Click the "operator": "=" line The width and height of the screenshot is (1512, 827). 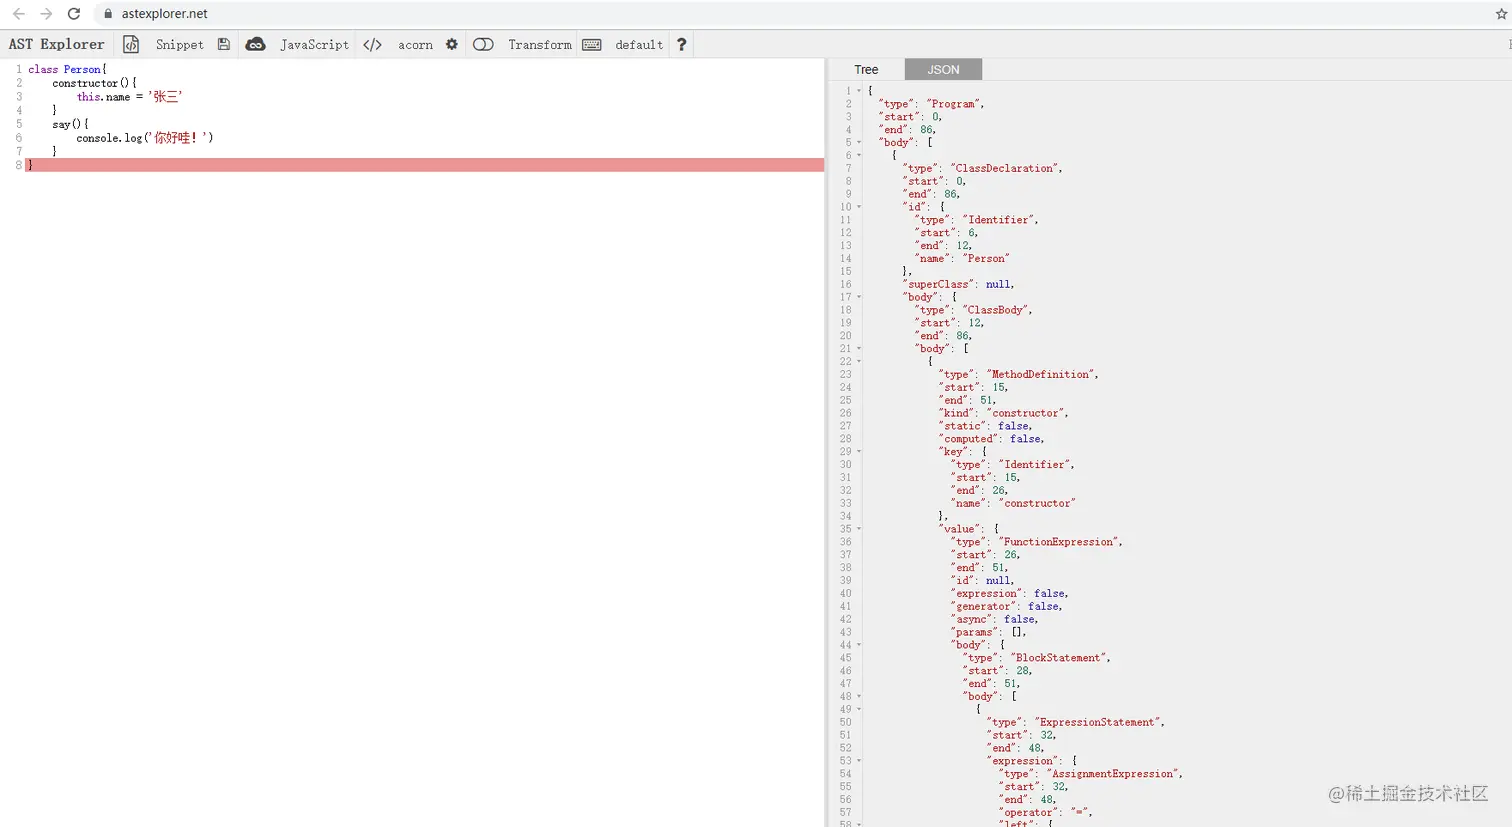(x=1045, y=813)
